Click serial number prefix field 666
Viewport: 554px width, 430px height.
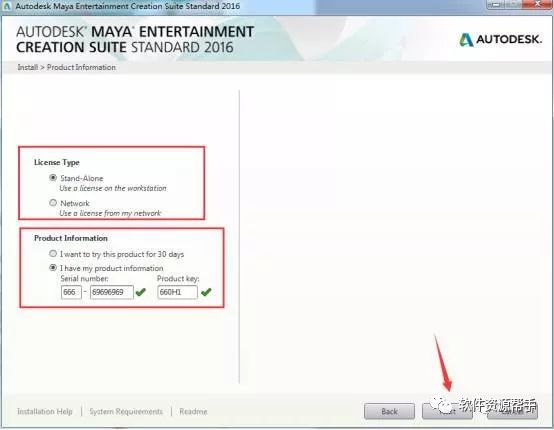(71, 292)
